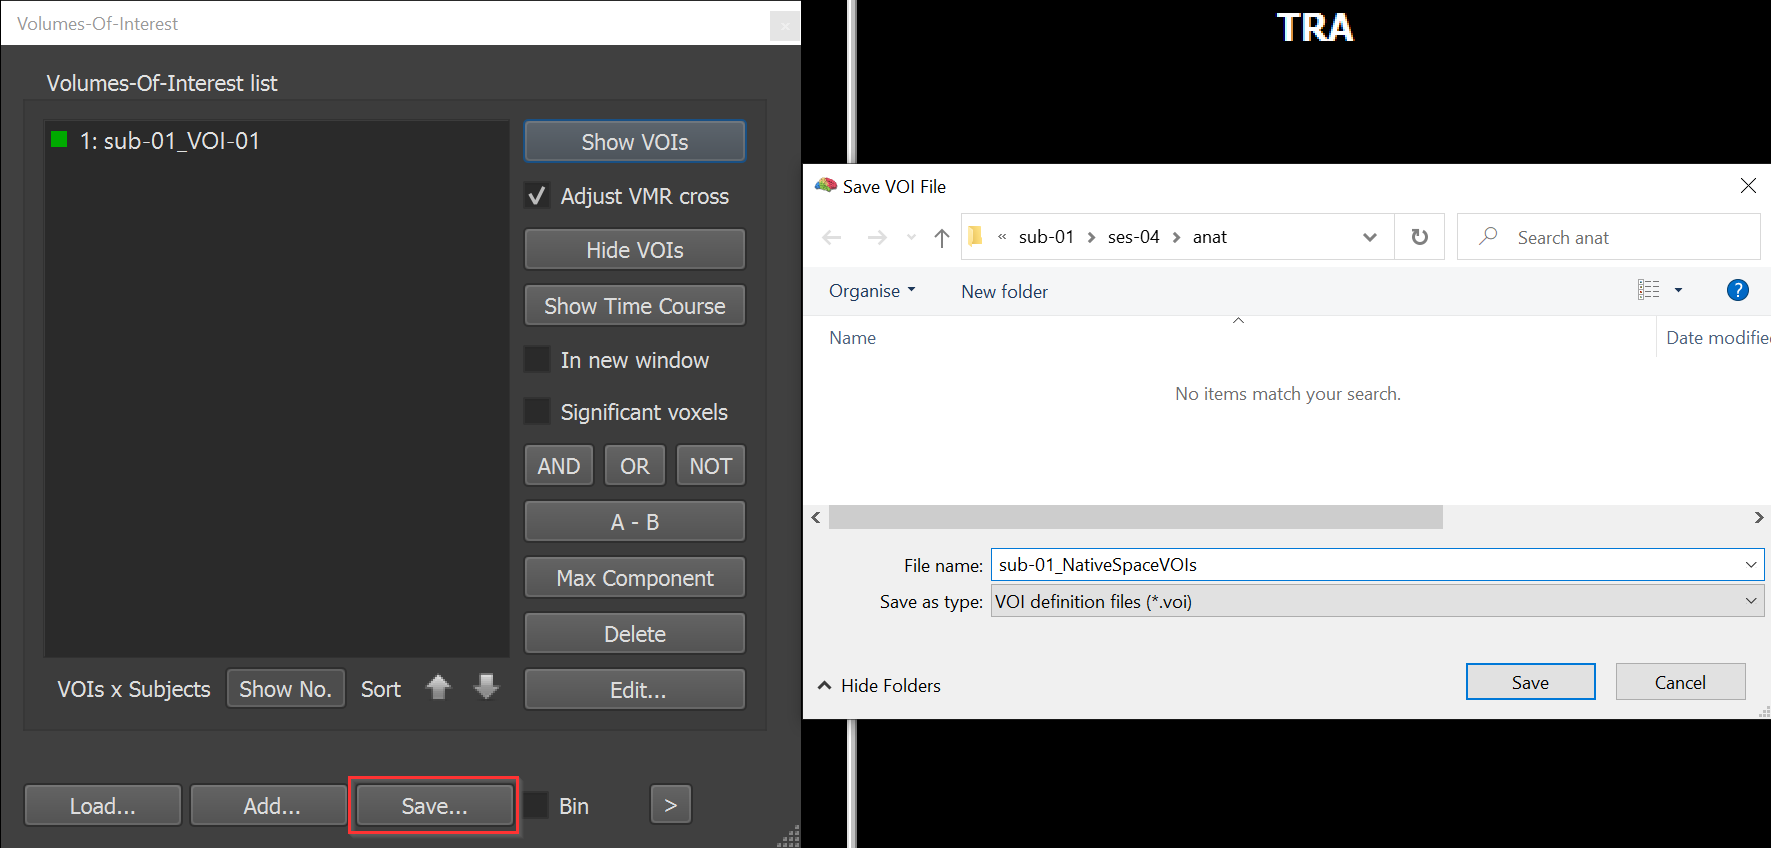Screen dimensions: 1771x848
Task: Click the ses-04 breadcrumb folder
Action: [1133, 237]
